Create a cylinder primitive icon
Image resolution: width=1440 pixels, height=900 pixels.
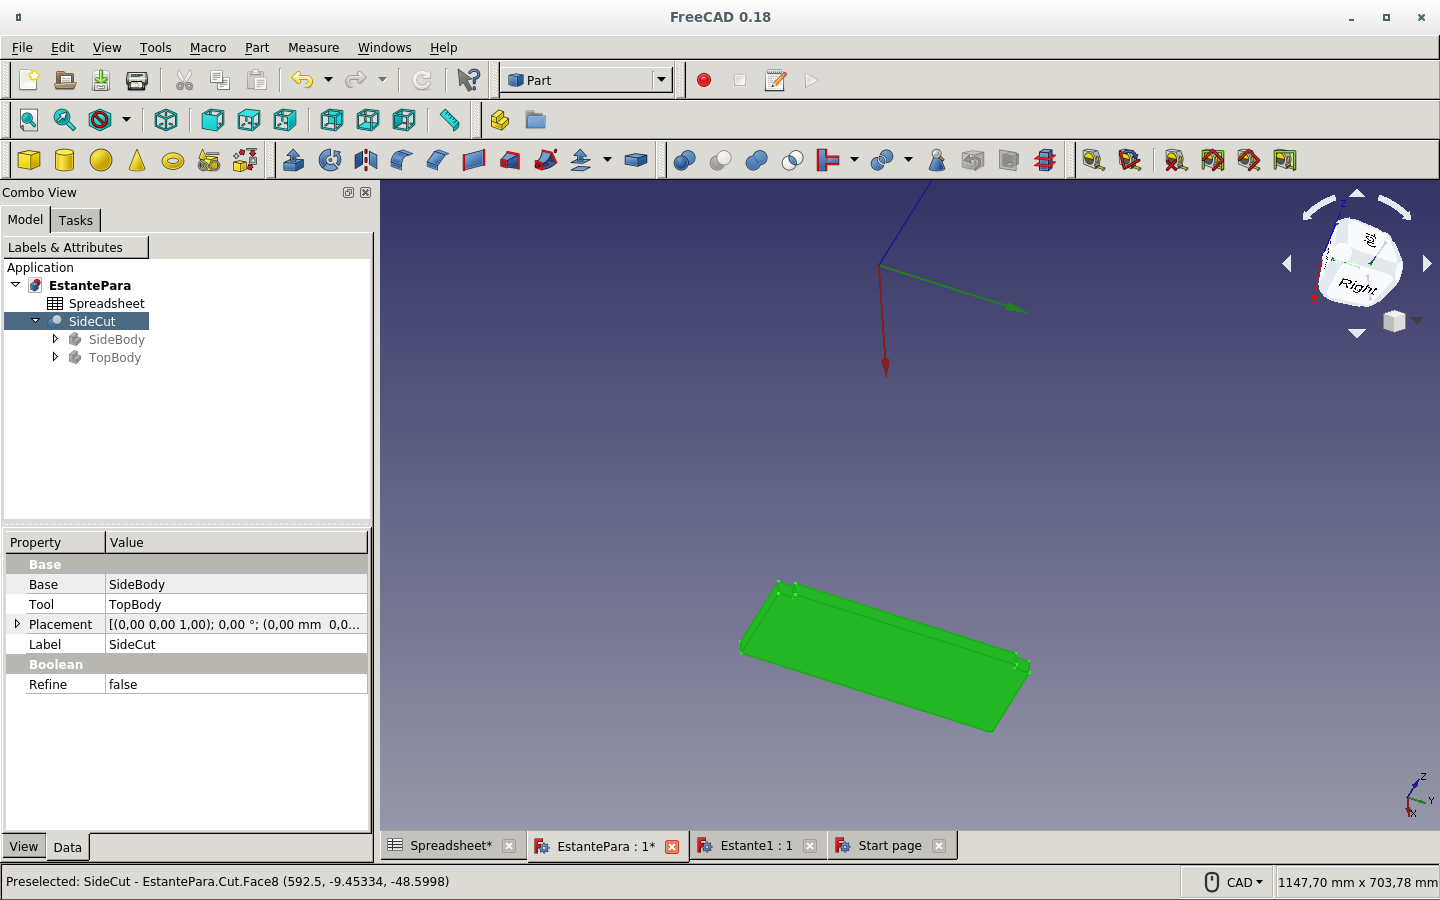click(65, 160)
